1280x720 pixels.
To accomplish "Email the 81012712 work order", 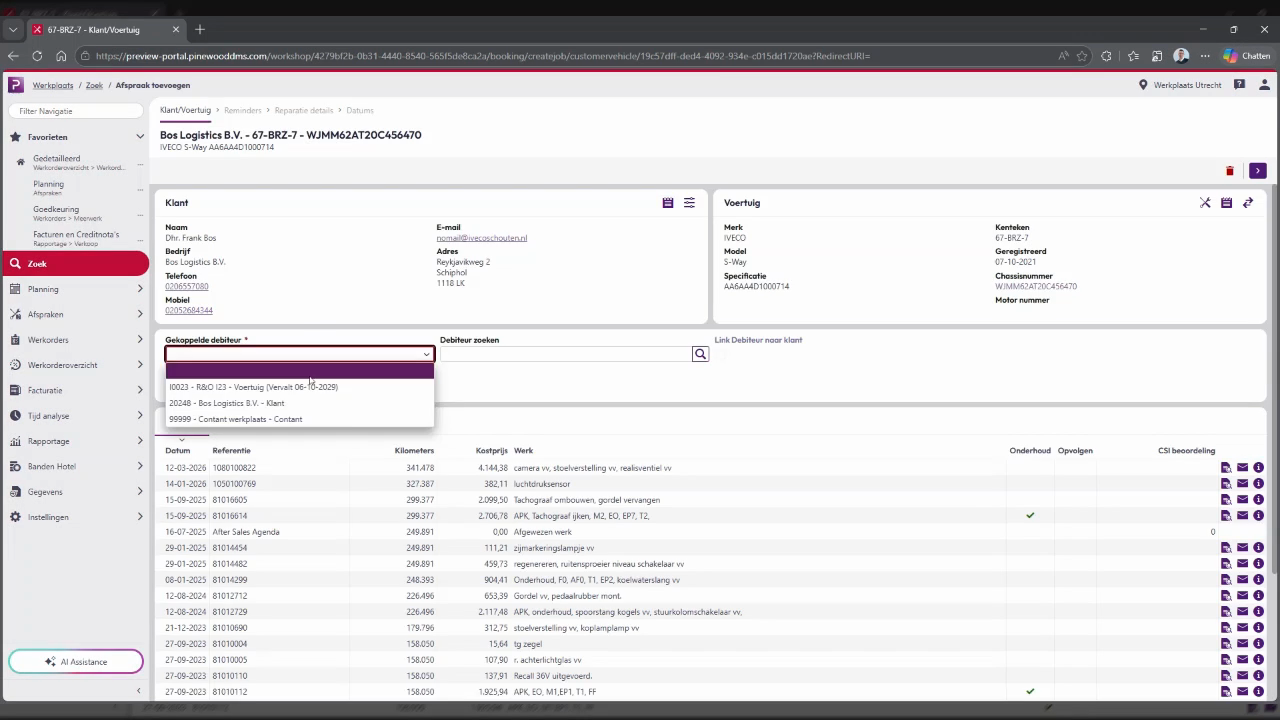I will point(1243,596).
